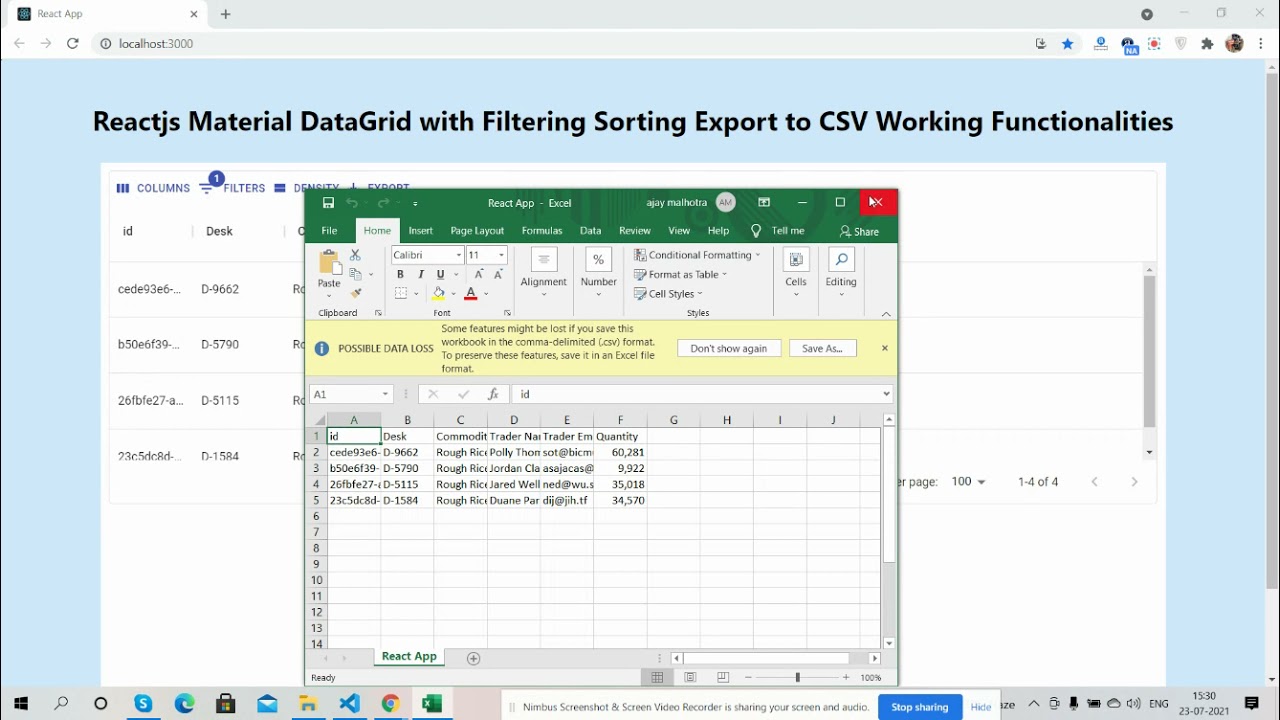Click the Paste clipboard icon
This screenshot has height=720, width=1280.
click(329, 264)
